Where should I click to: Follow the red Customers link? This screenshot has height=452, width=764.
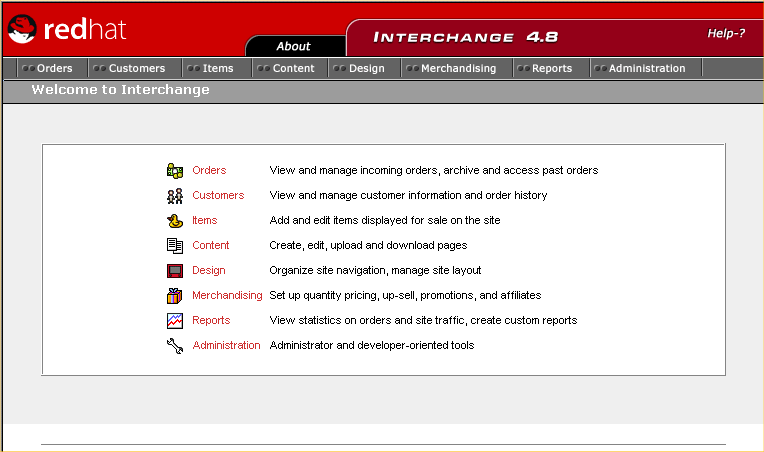(x=218, y=195)
